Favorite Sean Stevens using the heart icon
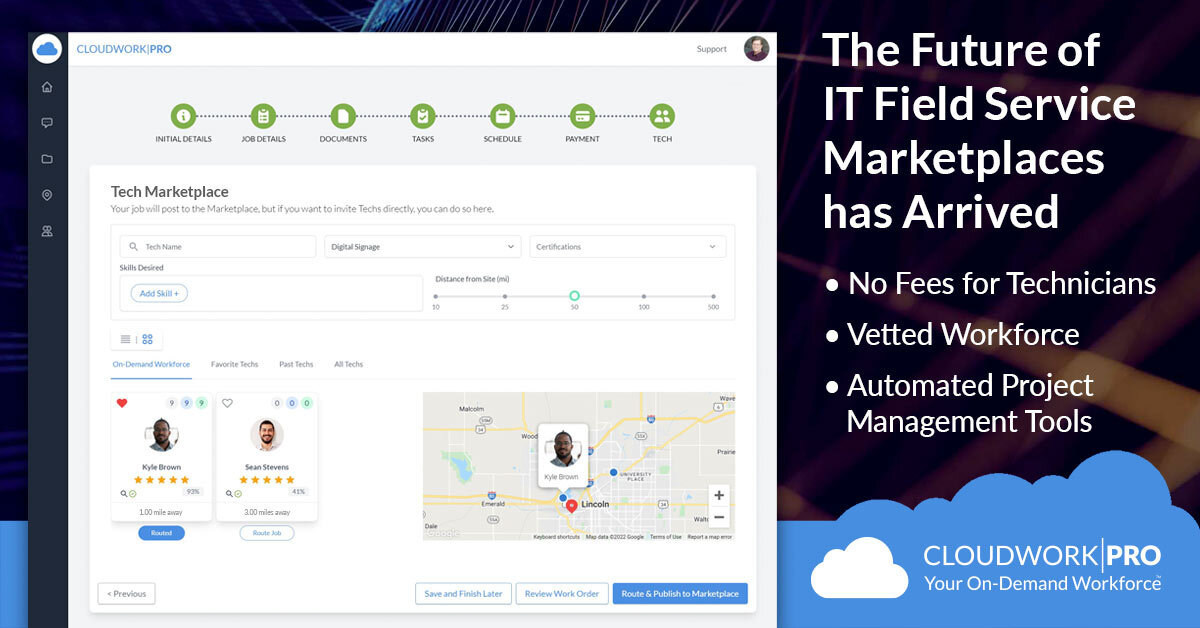This screenshot has height=628, width=1200. click(x=228, y=402)
